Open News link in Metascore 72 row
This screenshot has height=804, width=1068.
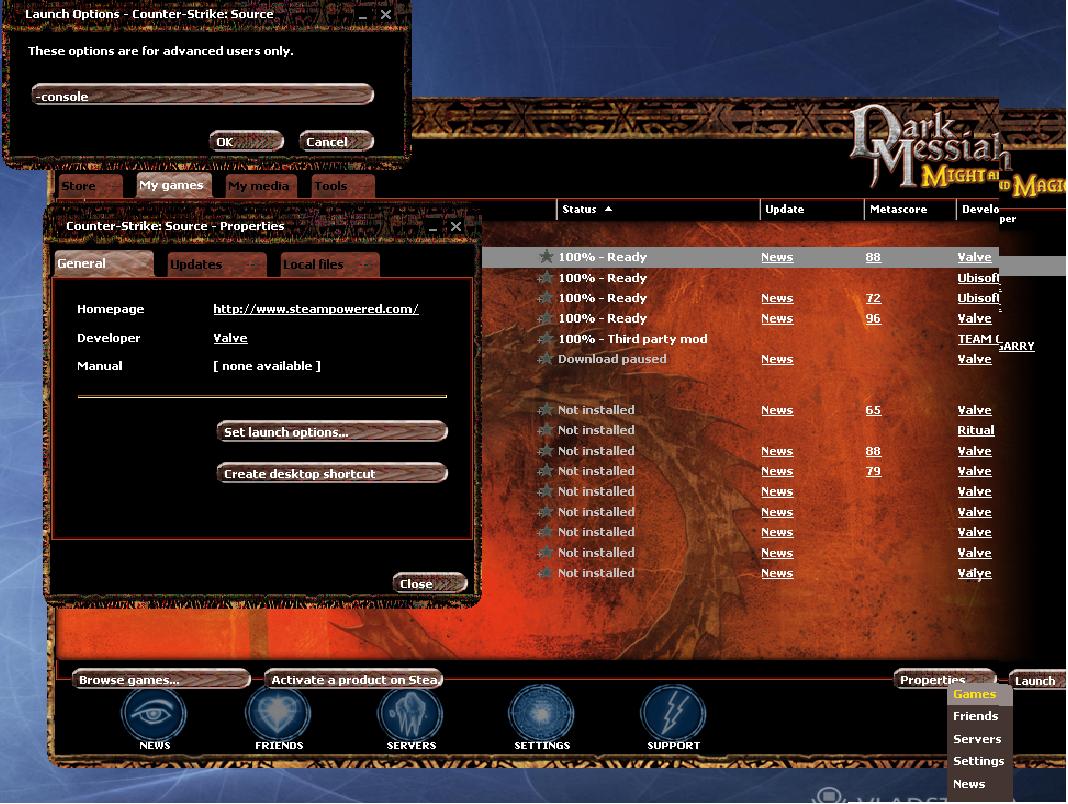pyautogui.click(x=777, y=298)
